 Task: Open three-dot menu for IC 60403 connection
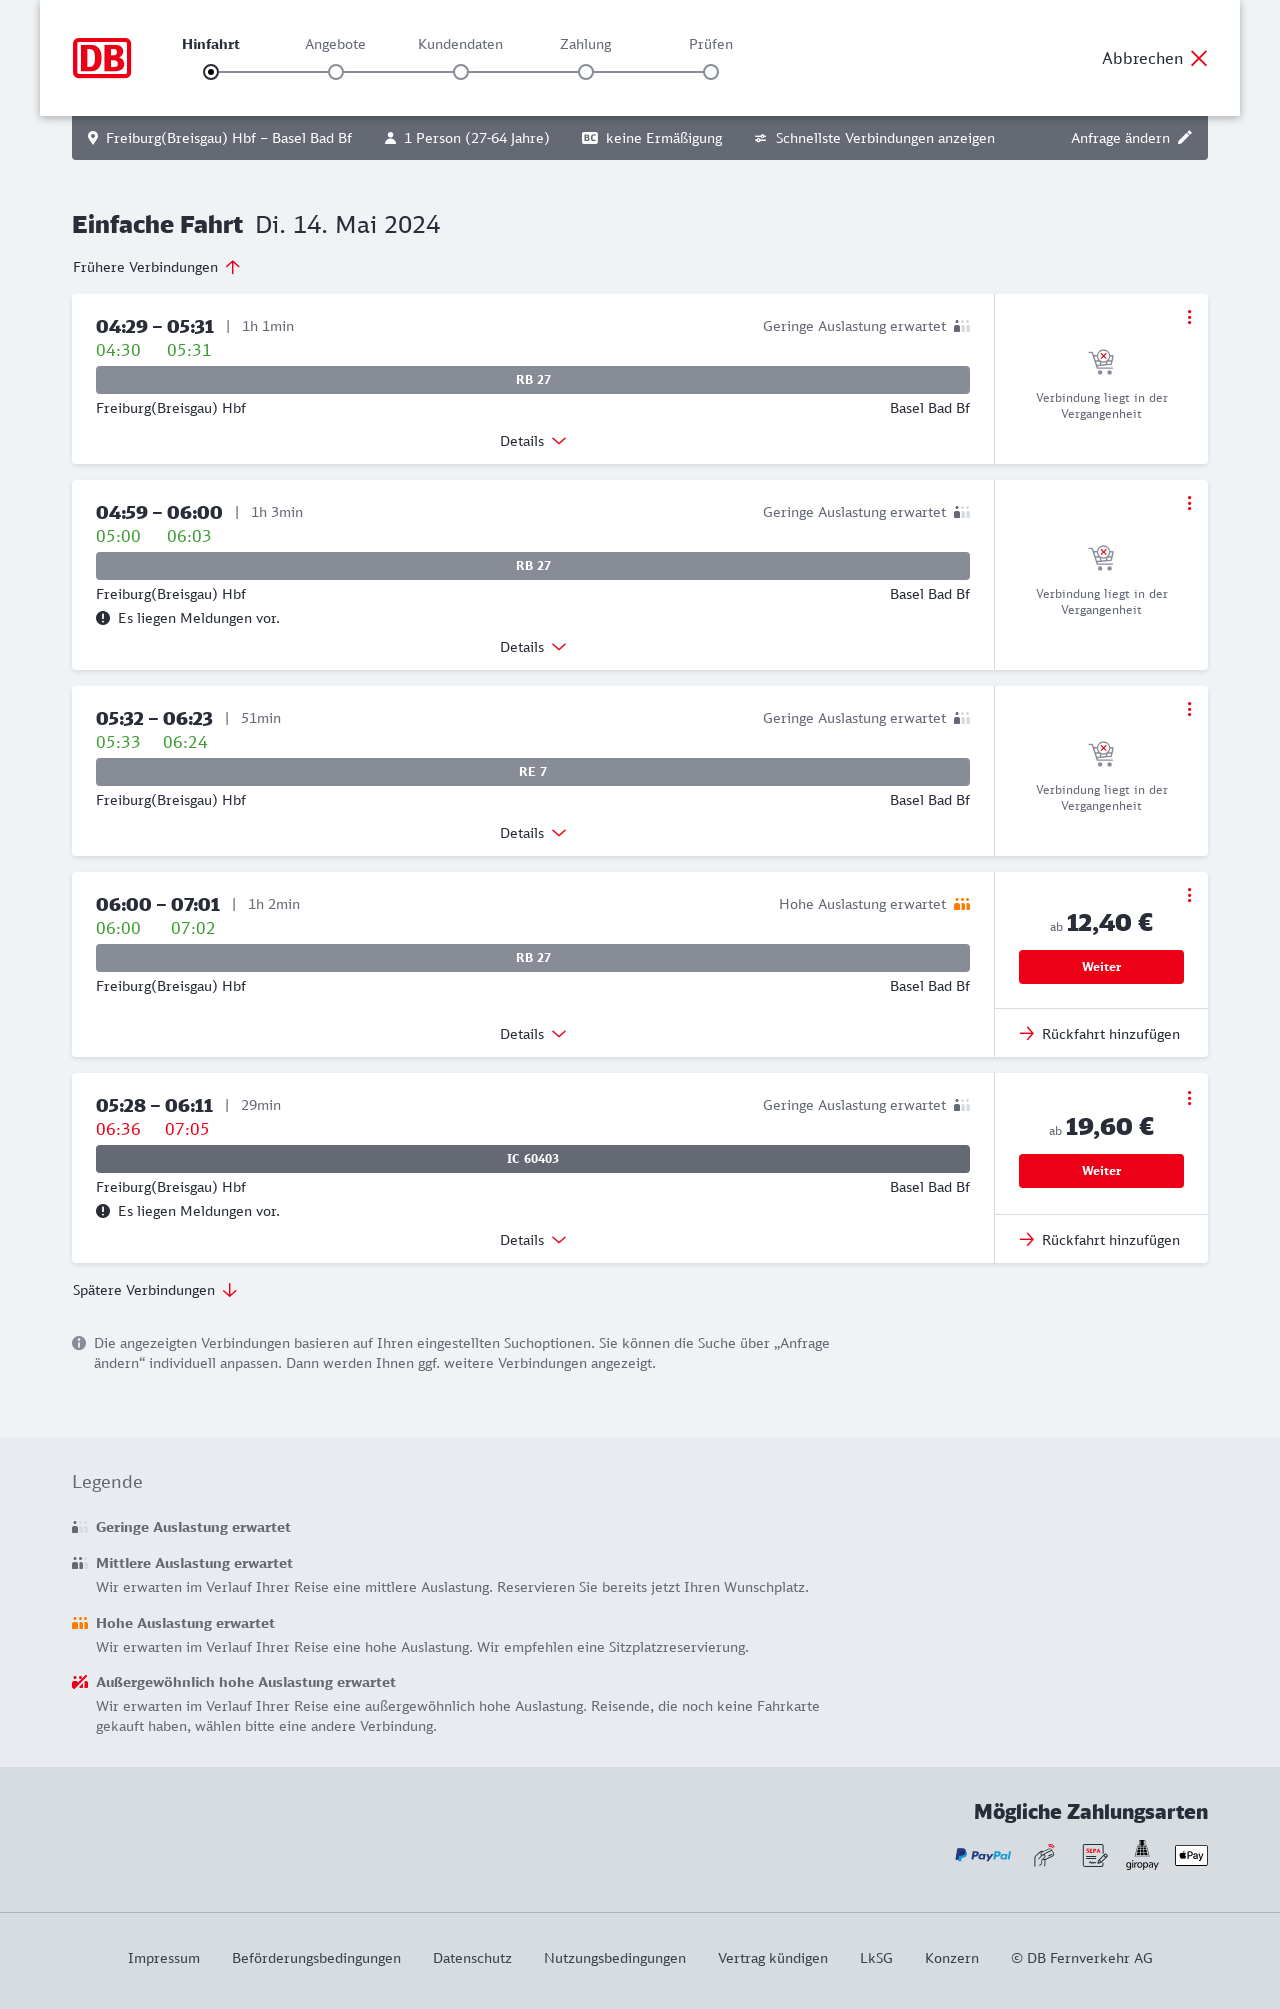pyautogui.click(x=1189, y=1098)
